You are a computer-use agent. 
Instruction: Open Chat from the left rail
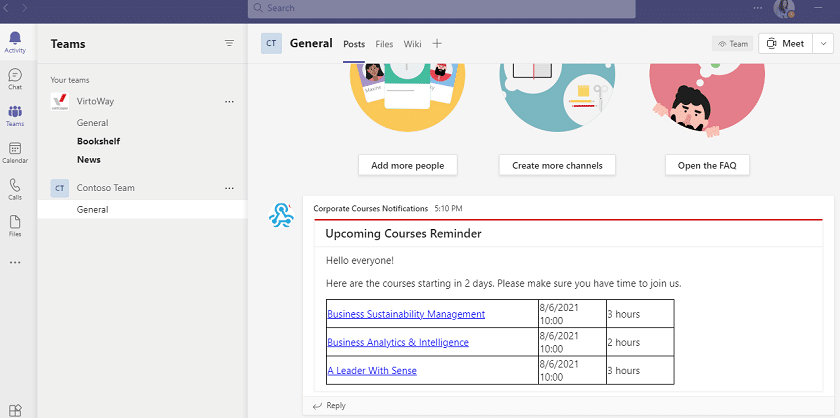coord(15,79)
